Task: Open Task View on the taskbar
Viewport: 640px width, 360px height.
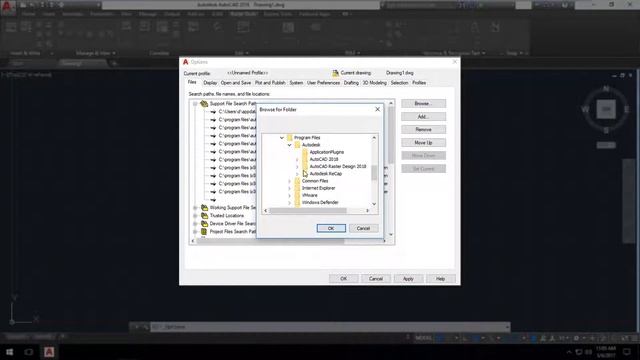Action: 29,352
